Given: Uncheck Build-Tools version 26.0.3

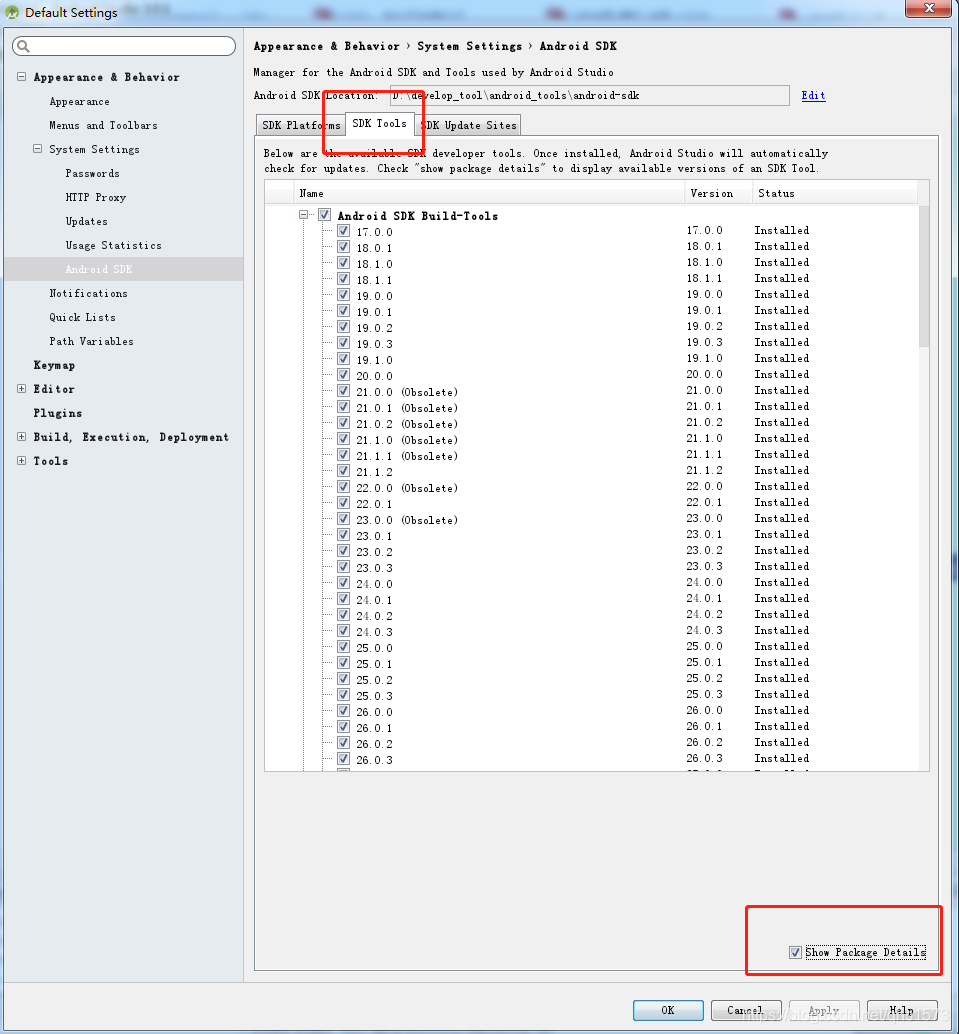Looking at the screenshot, I should [x=343, y=758].
